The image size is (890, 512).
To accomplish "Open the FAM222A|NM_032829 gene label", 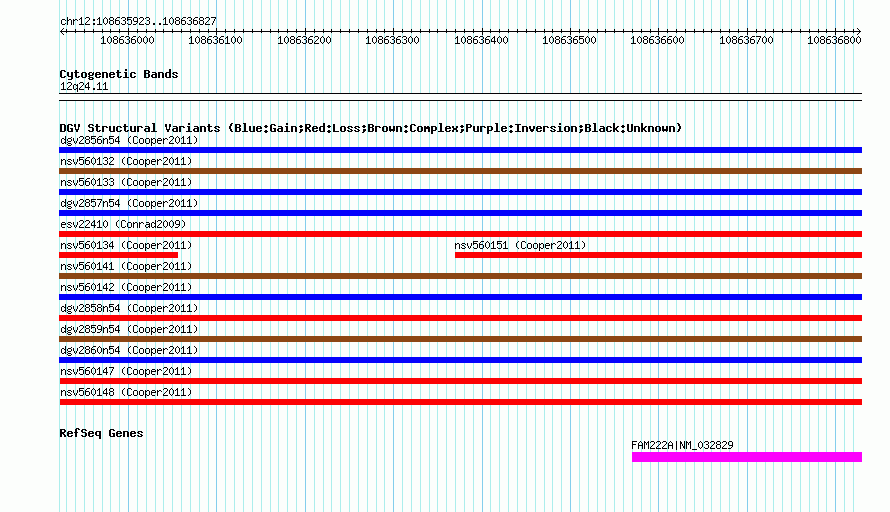I will pyautogui.click(x=682, y=445).
